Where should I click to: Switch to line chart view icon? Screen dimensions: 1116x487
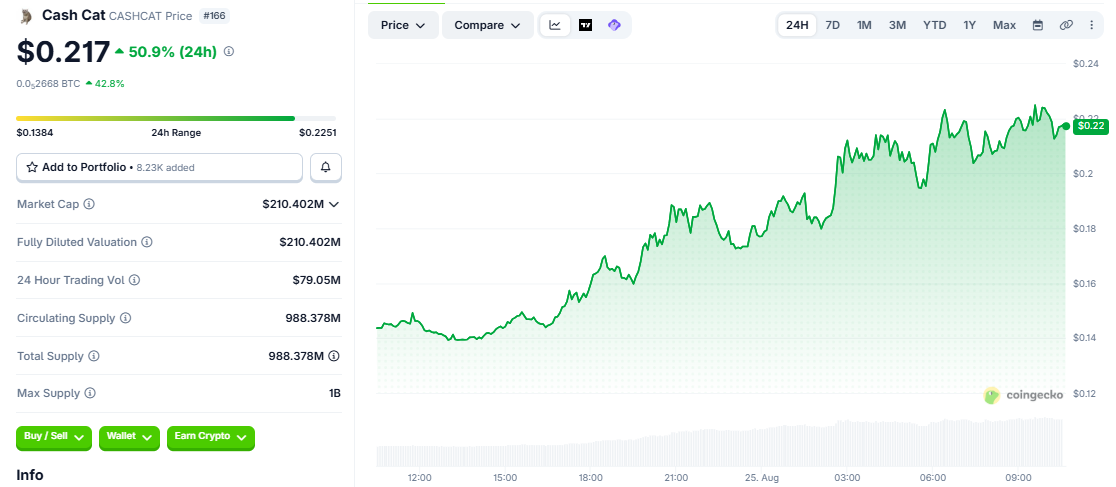point(555,25)
